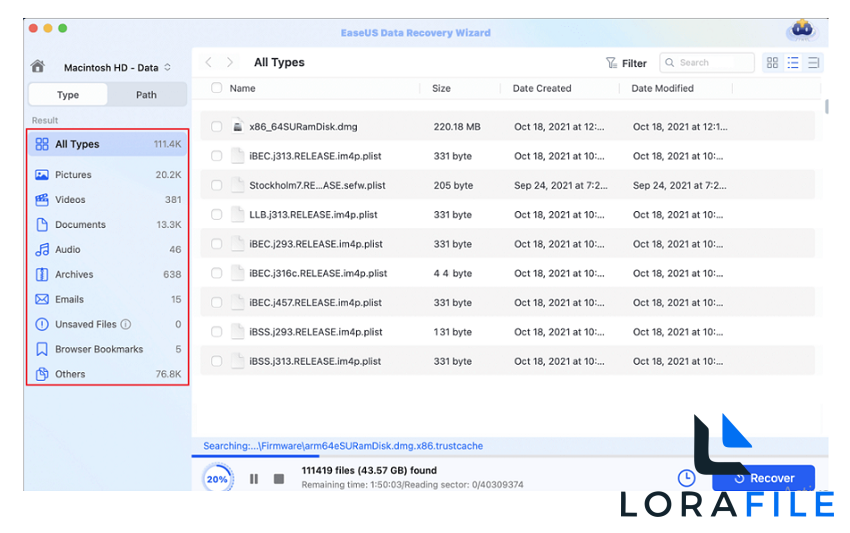Check iBEC.j293.RELEASE.im4p.plist file
Image resolution: width=850 pixels, height=533 pixels.
click(x=216, y=244)
